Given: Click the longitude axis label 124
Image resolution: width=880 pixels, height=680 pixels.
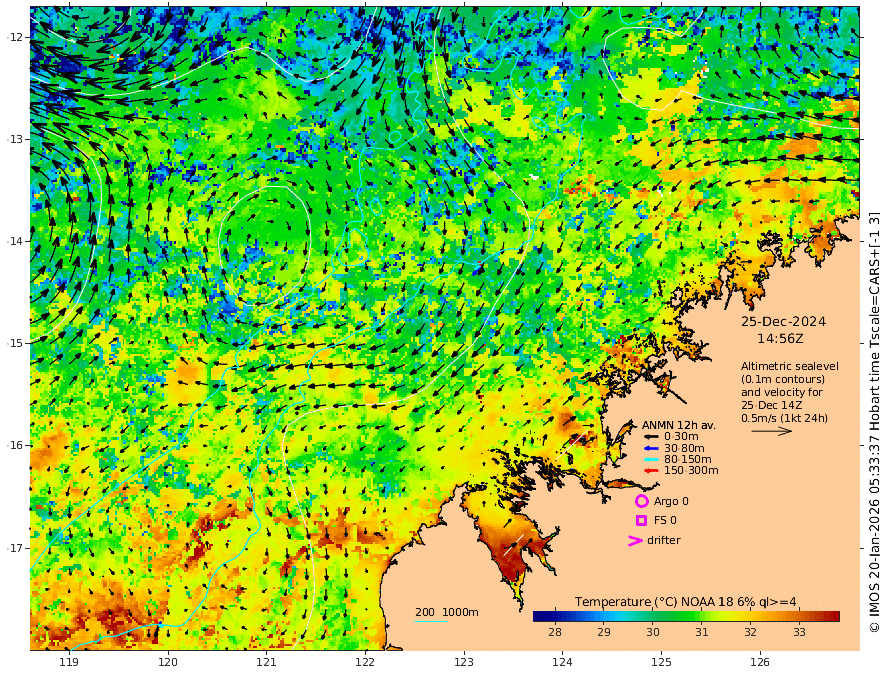Looking at the screenshot, I should [x=562, y=663].
